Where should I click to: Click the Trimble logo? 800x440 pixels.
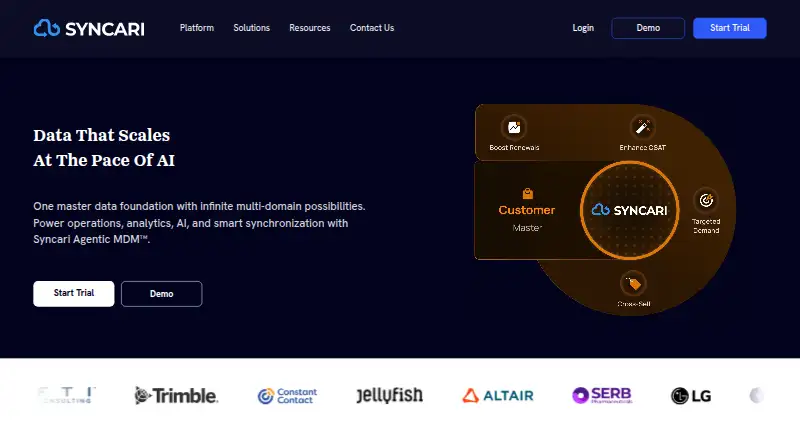176,396
